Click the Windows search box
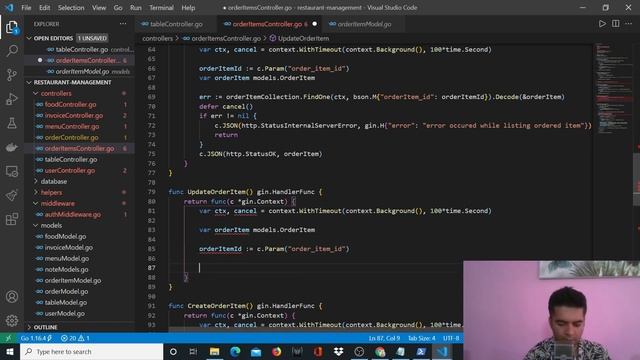 pyautogui.click(x=91, y=351)
